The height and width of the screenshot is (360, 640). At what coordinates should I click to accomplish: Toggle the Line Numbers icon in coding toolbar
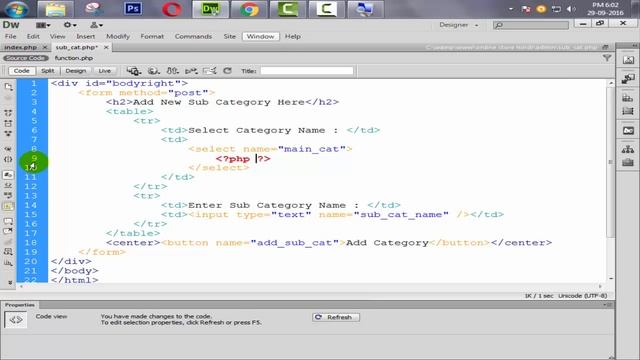click(x=8, y=175)
